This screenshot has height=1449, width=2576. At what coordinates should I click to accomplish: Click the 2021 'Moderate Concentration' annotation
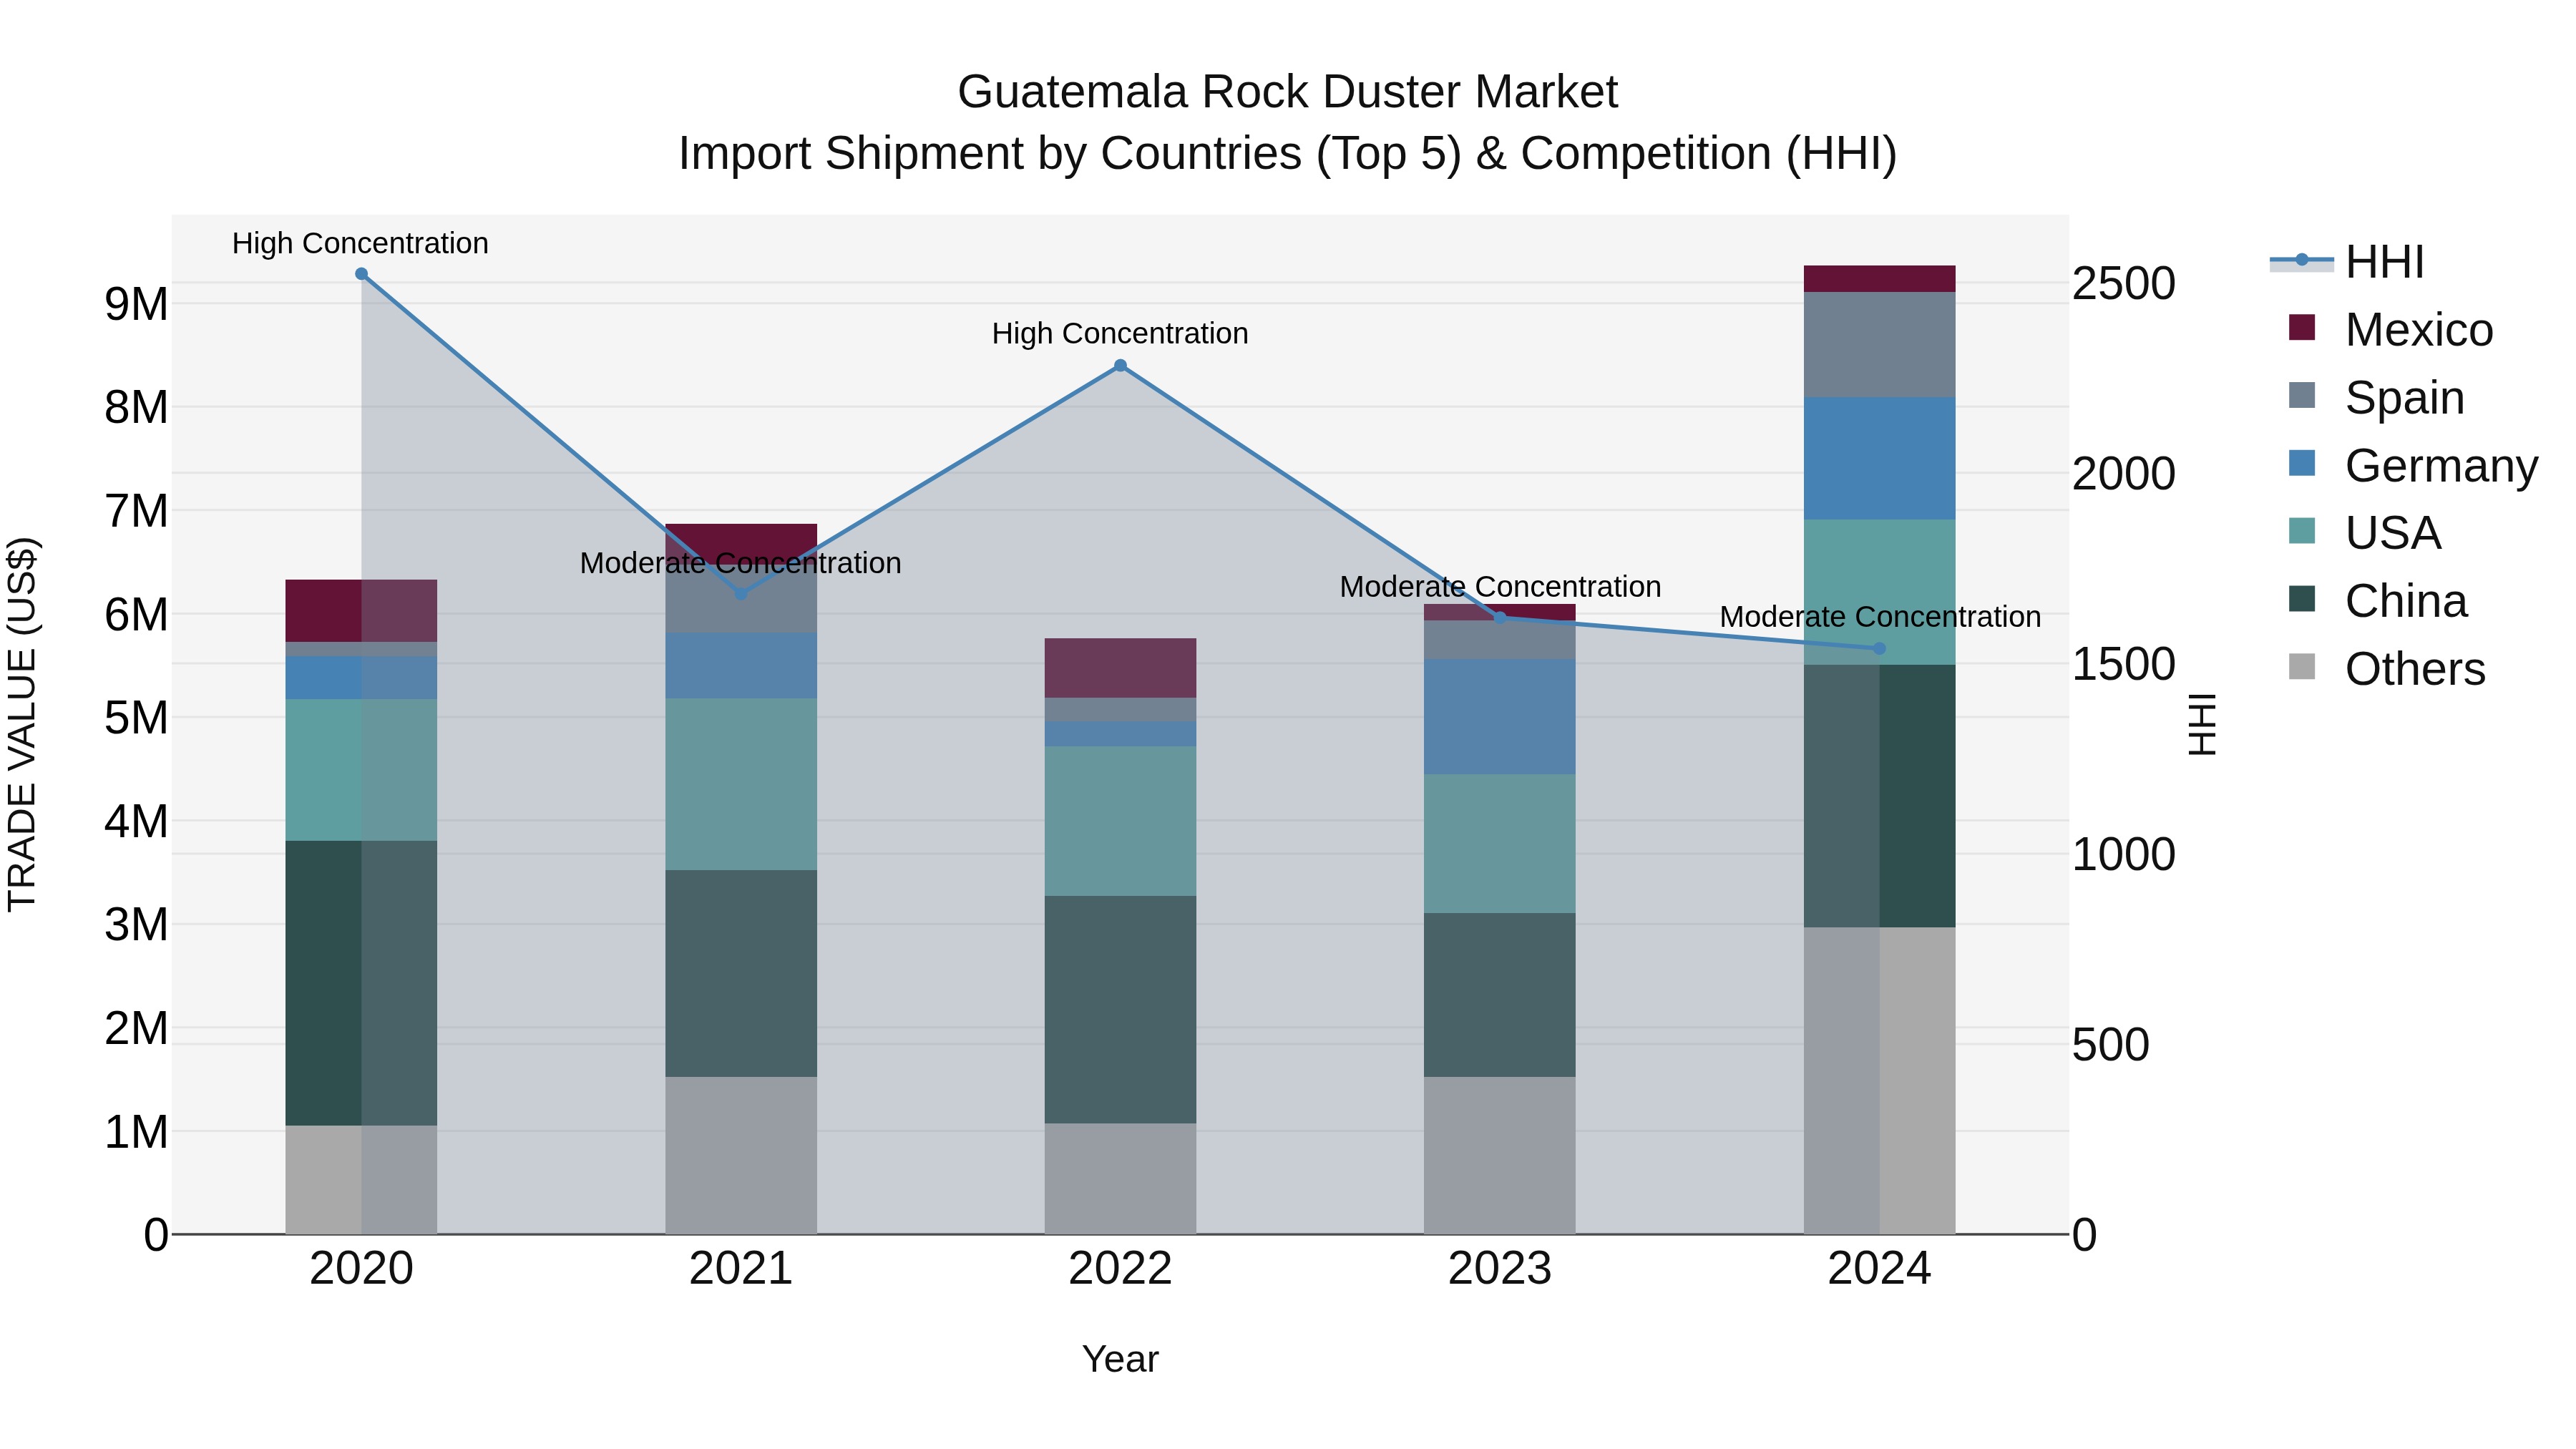741,564
